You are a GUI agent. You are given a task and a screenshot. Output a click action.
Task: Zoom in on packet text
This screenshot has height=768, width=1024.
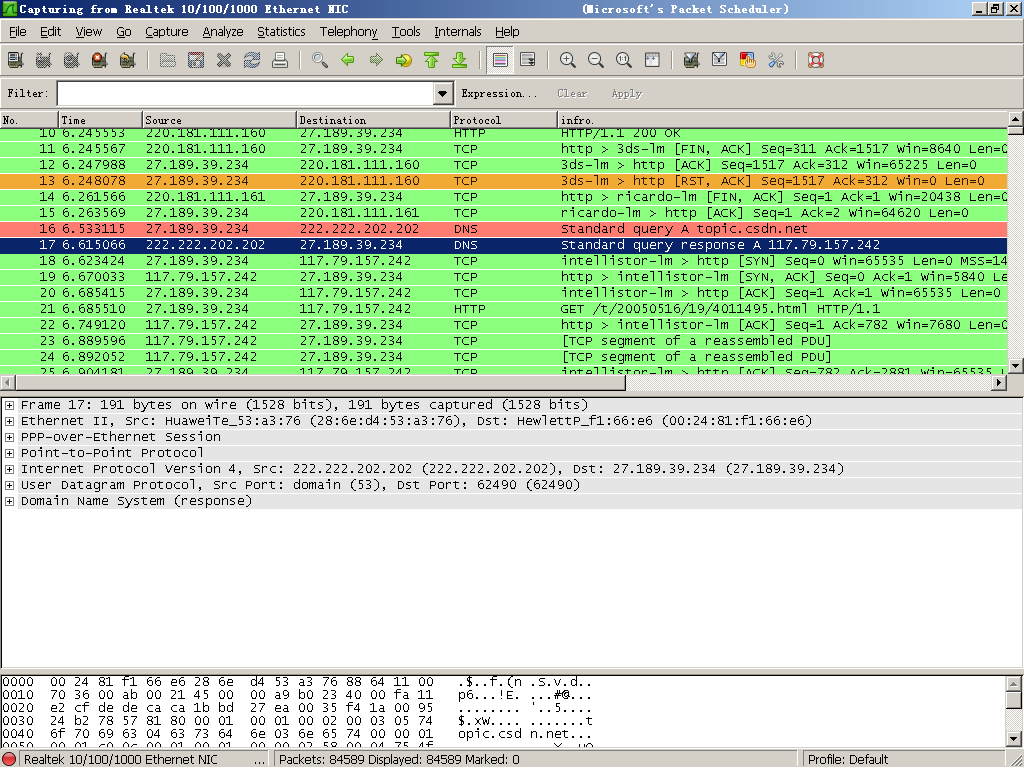click(568, 60)
